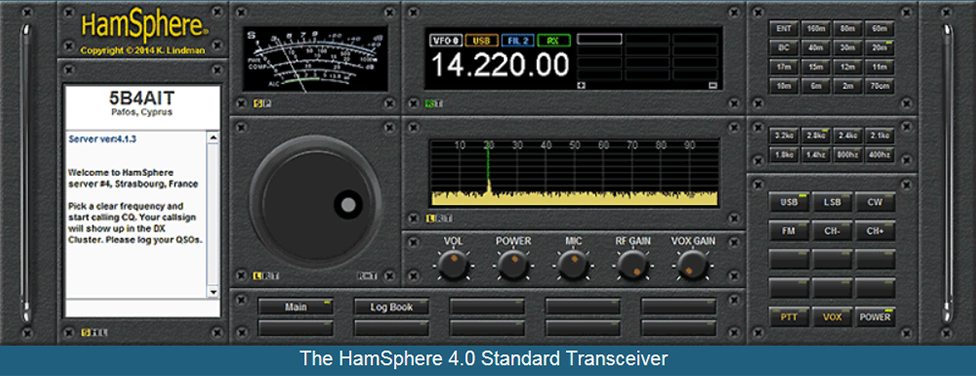This screenshot has width=976, height=376.
Task: Select LSB mode
Action: pyautogui.click(x=832, y=202)
